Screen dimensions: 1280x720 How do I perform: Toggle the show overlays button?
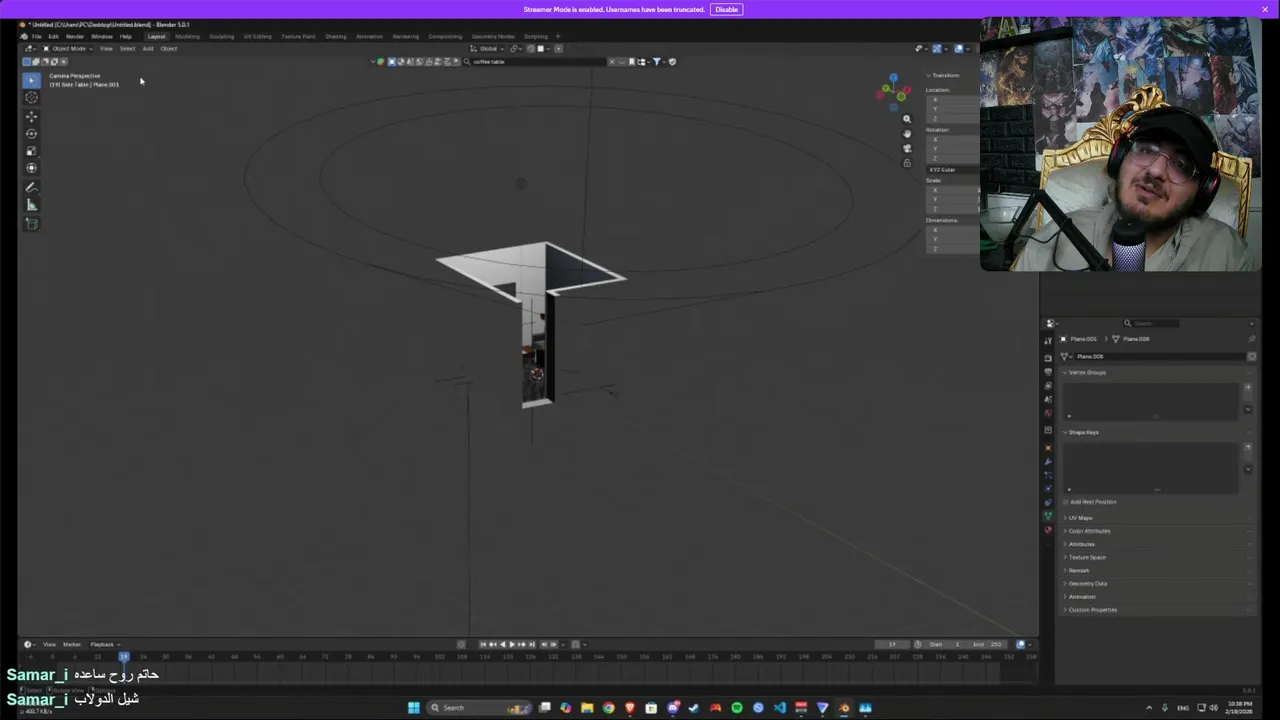tap(959, 48)
